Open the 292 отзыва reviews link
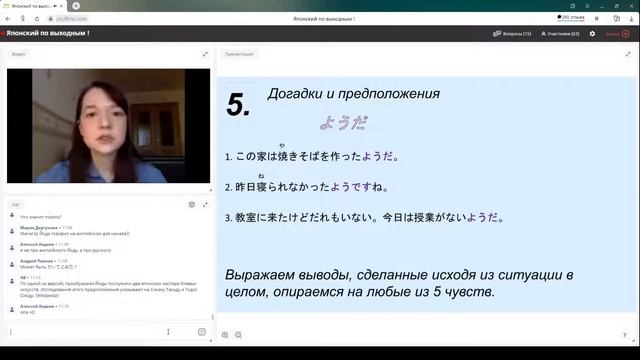This screenshot has height=360, width=640. click(x=571, y=18)
